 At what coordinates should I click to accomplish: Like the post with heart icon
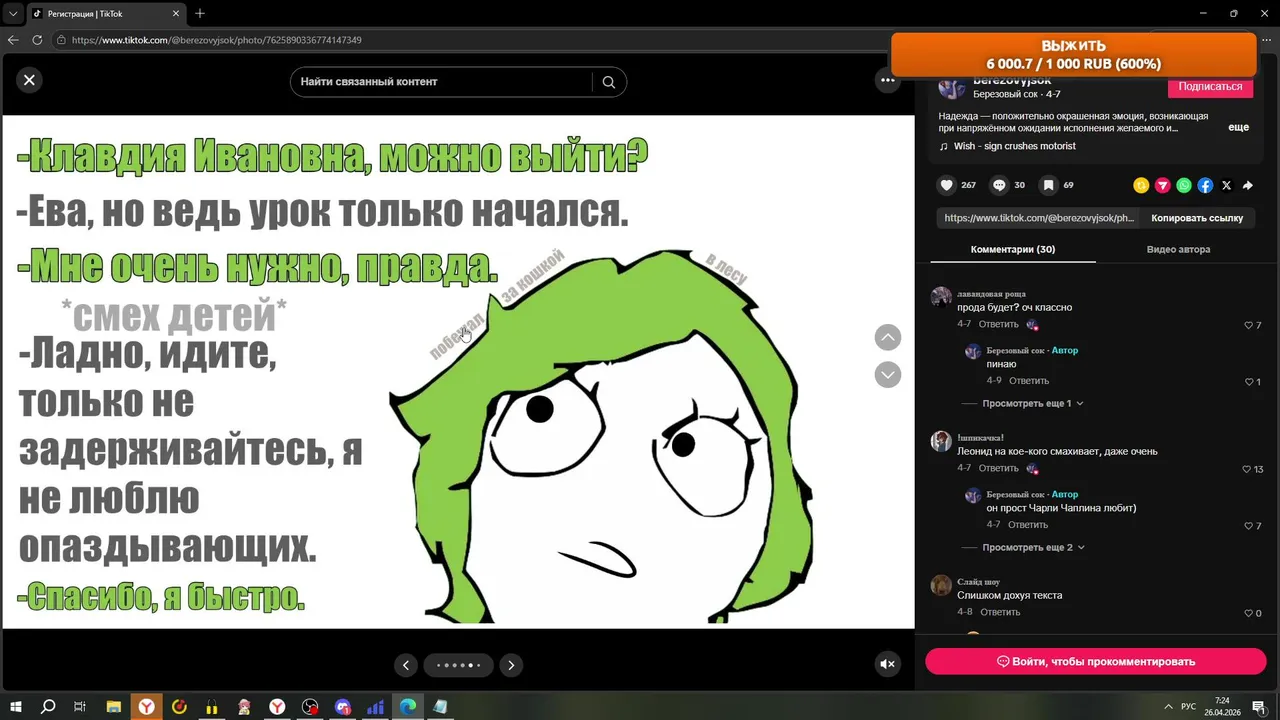point(947,185)
